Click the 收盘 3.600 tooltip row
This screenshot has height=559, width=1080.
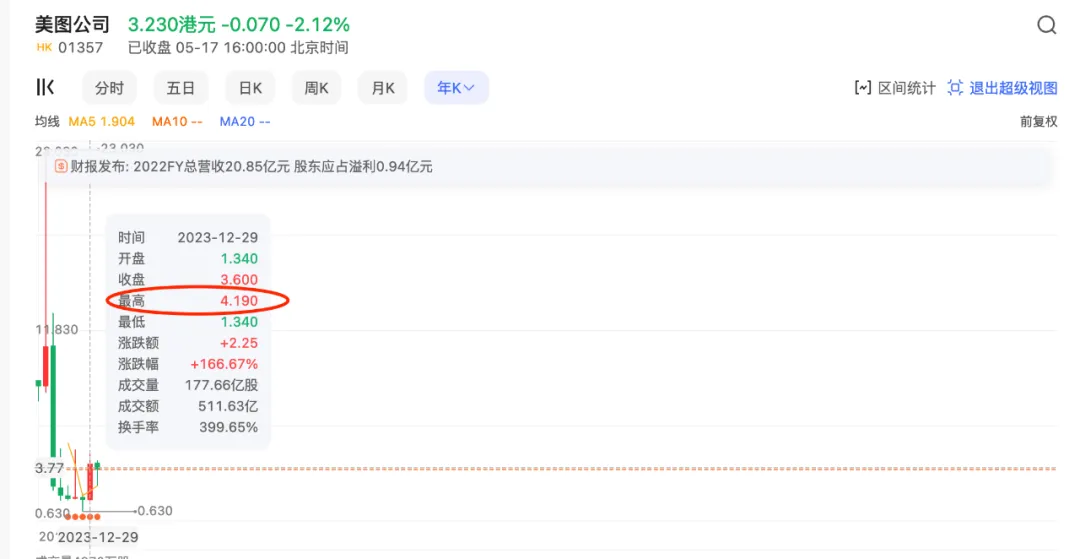point(188,280)
